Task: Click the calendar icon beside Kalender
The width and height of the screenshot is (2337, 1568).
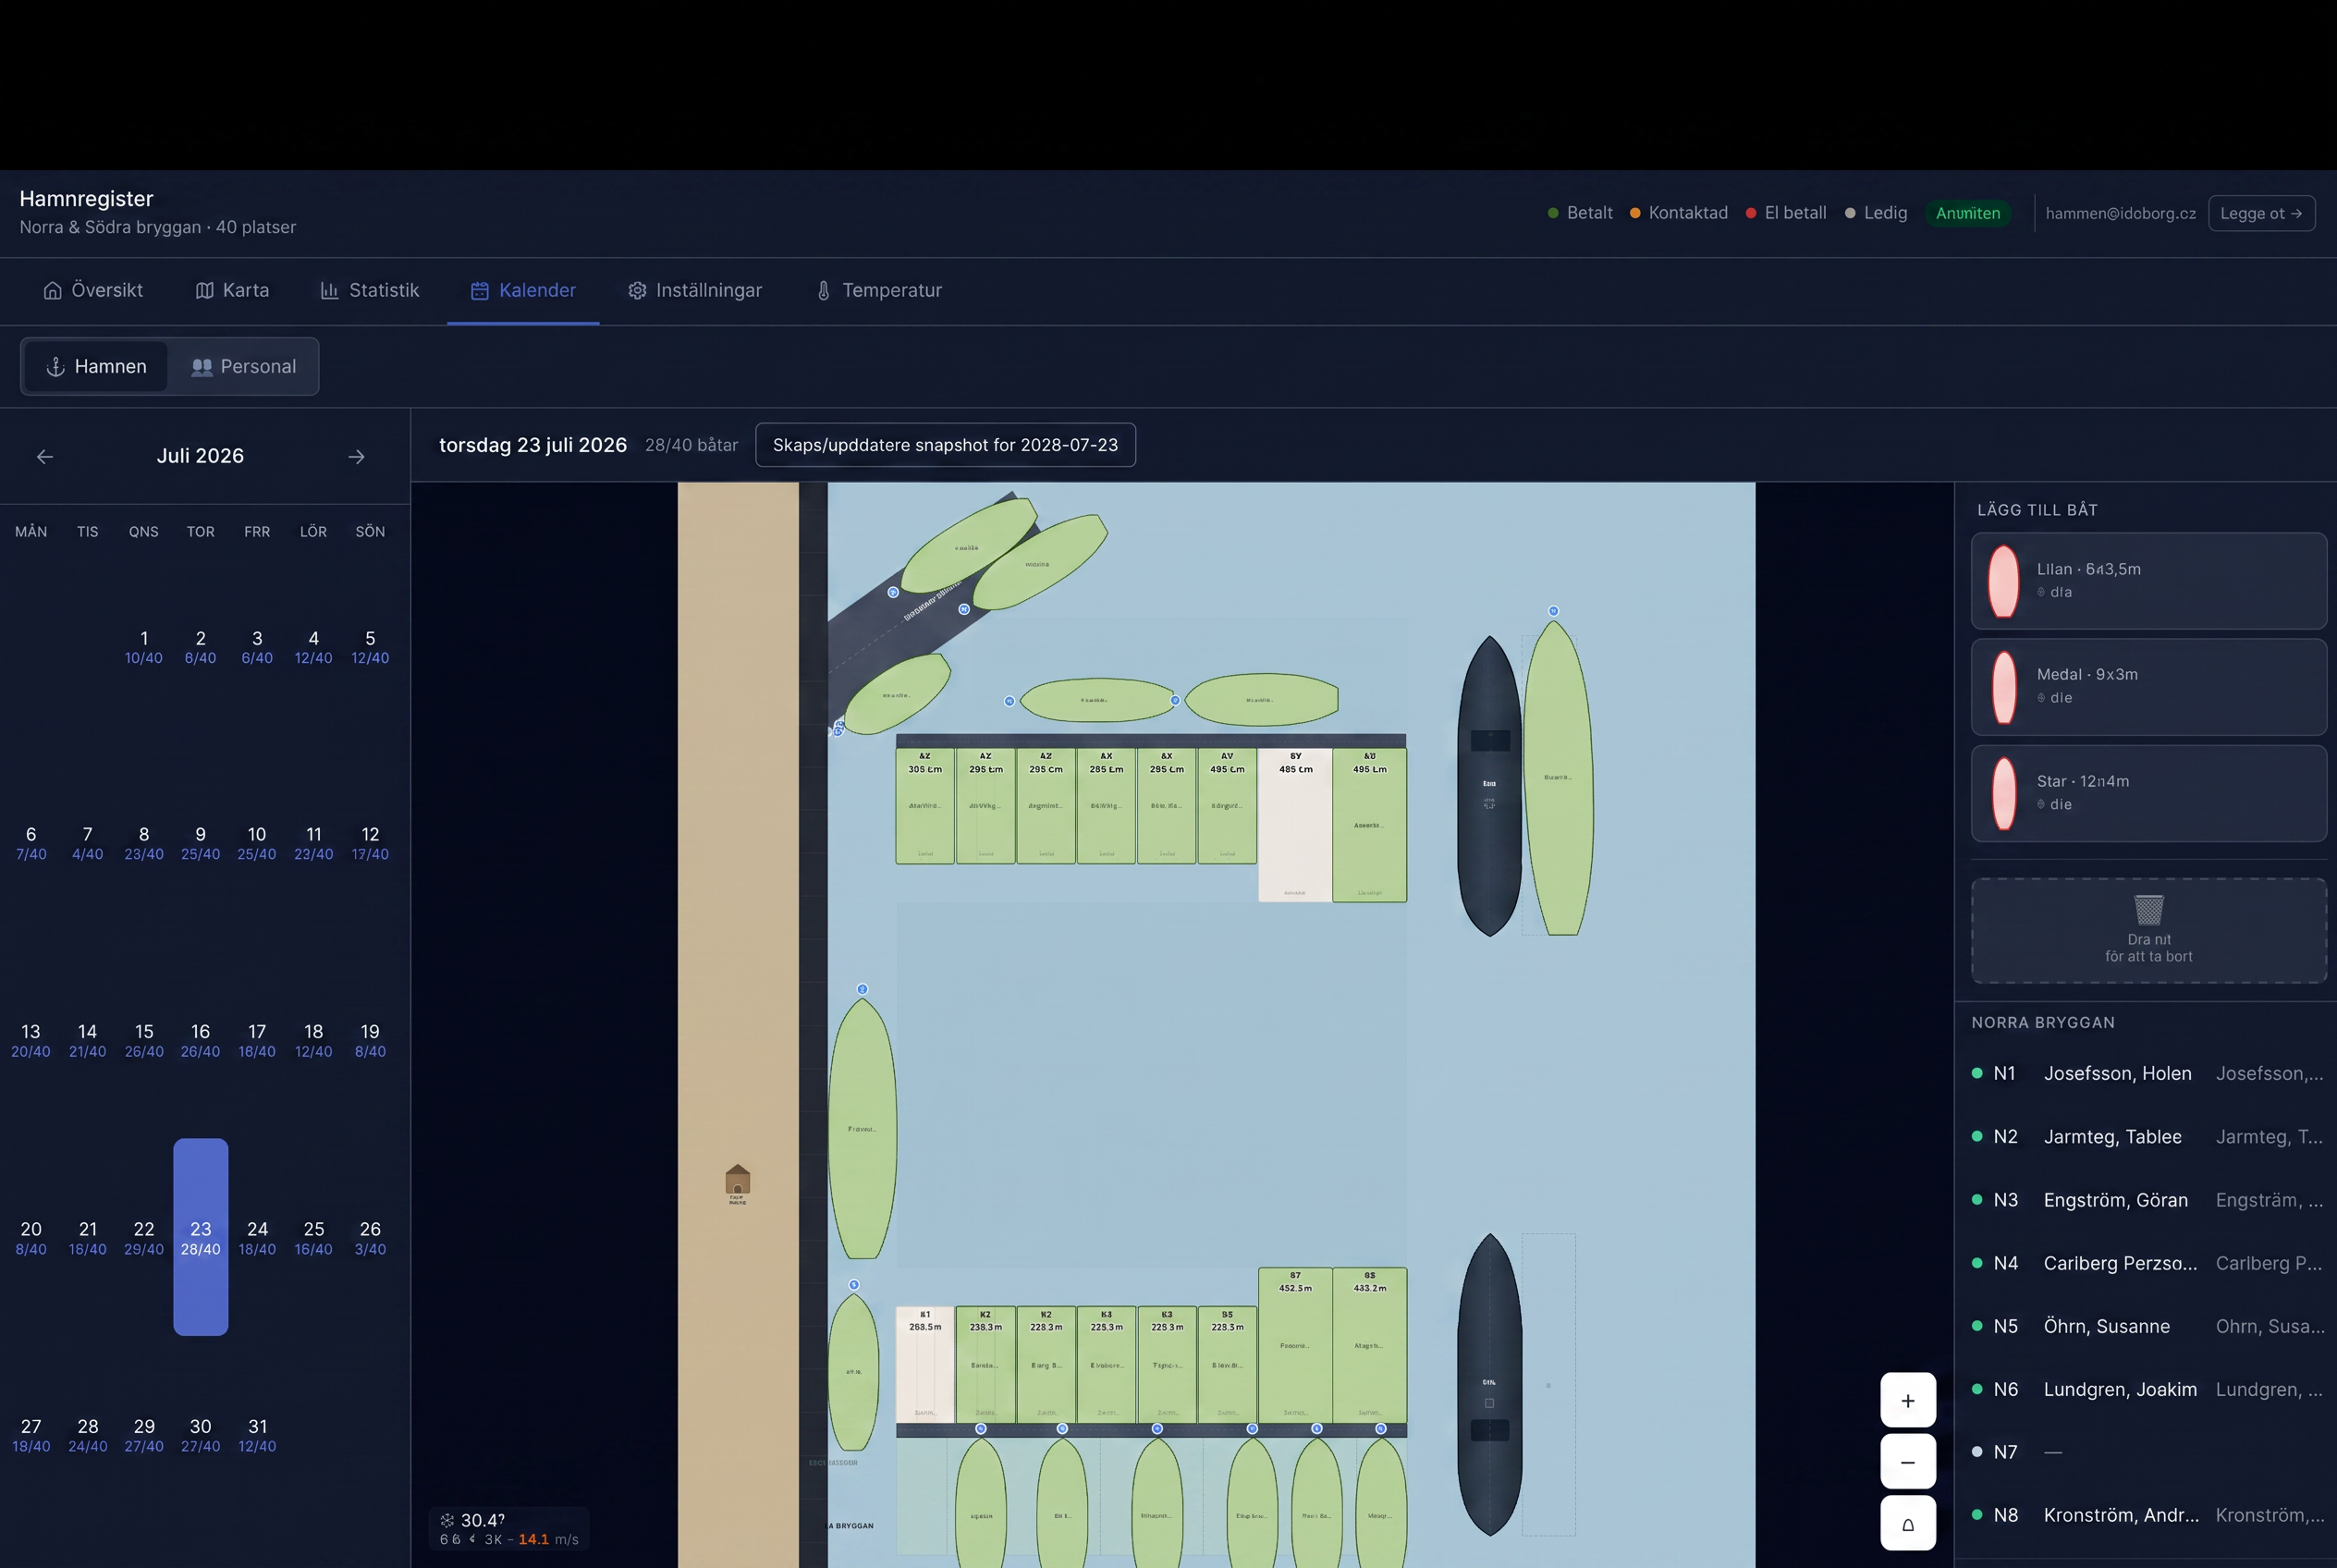Action: tap(480, 290)
